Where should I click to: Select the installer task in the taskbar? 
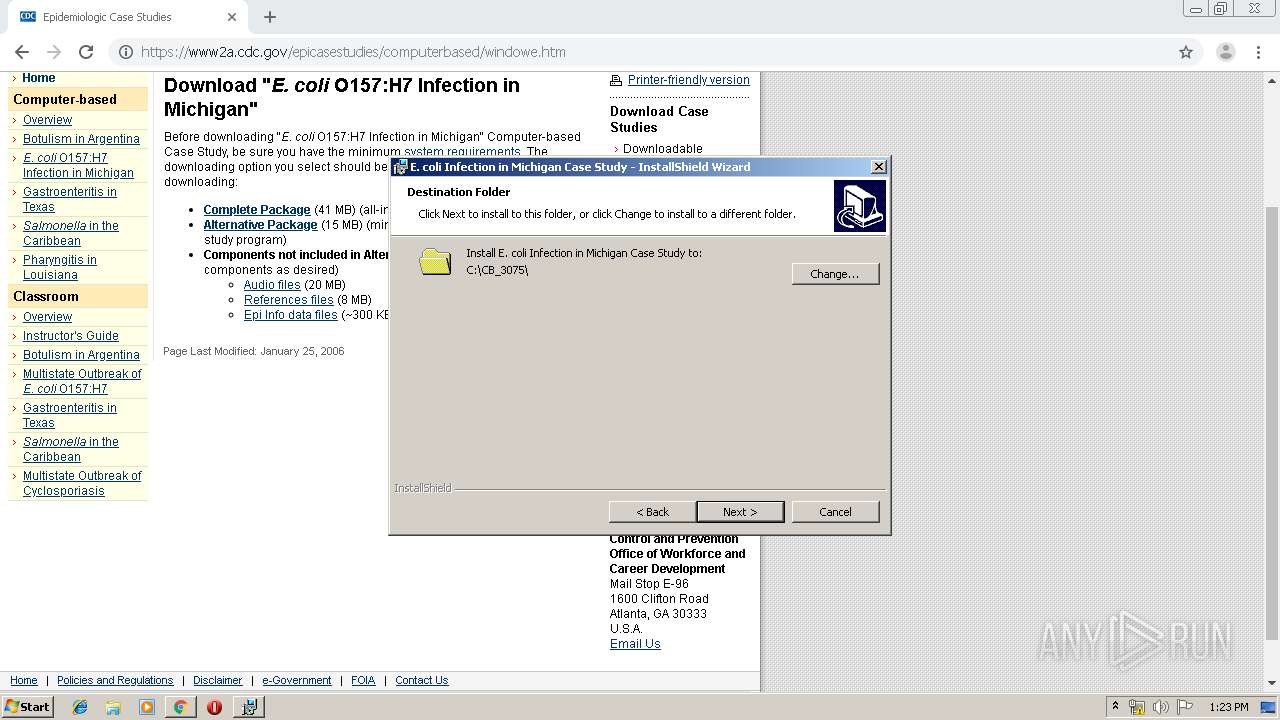click(248, 707)
